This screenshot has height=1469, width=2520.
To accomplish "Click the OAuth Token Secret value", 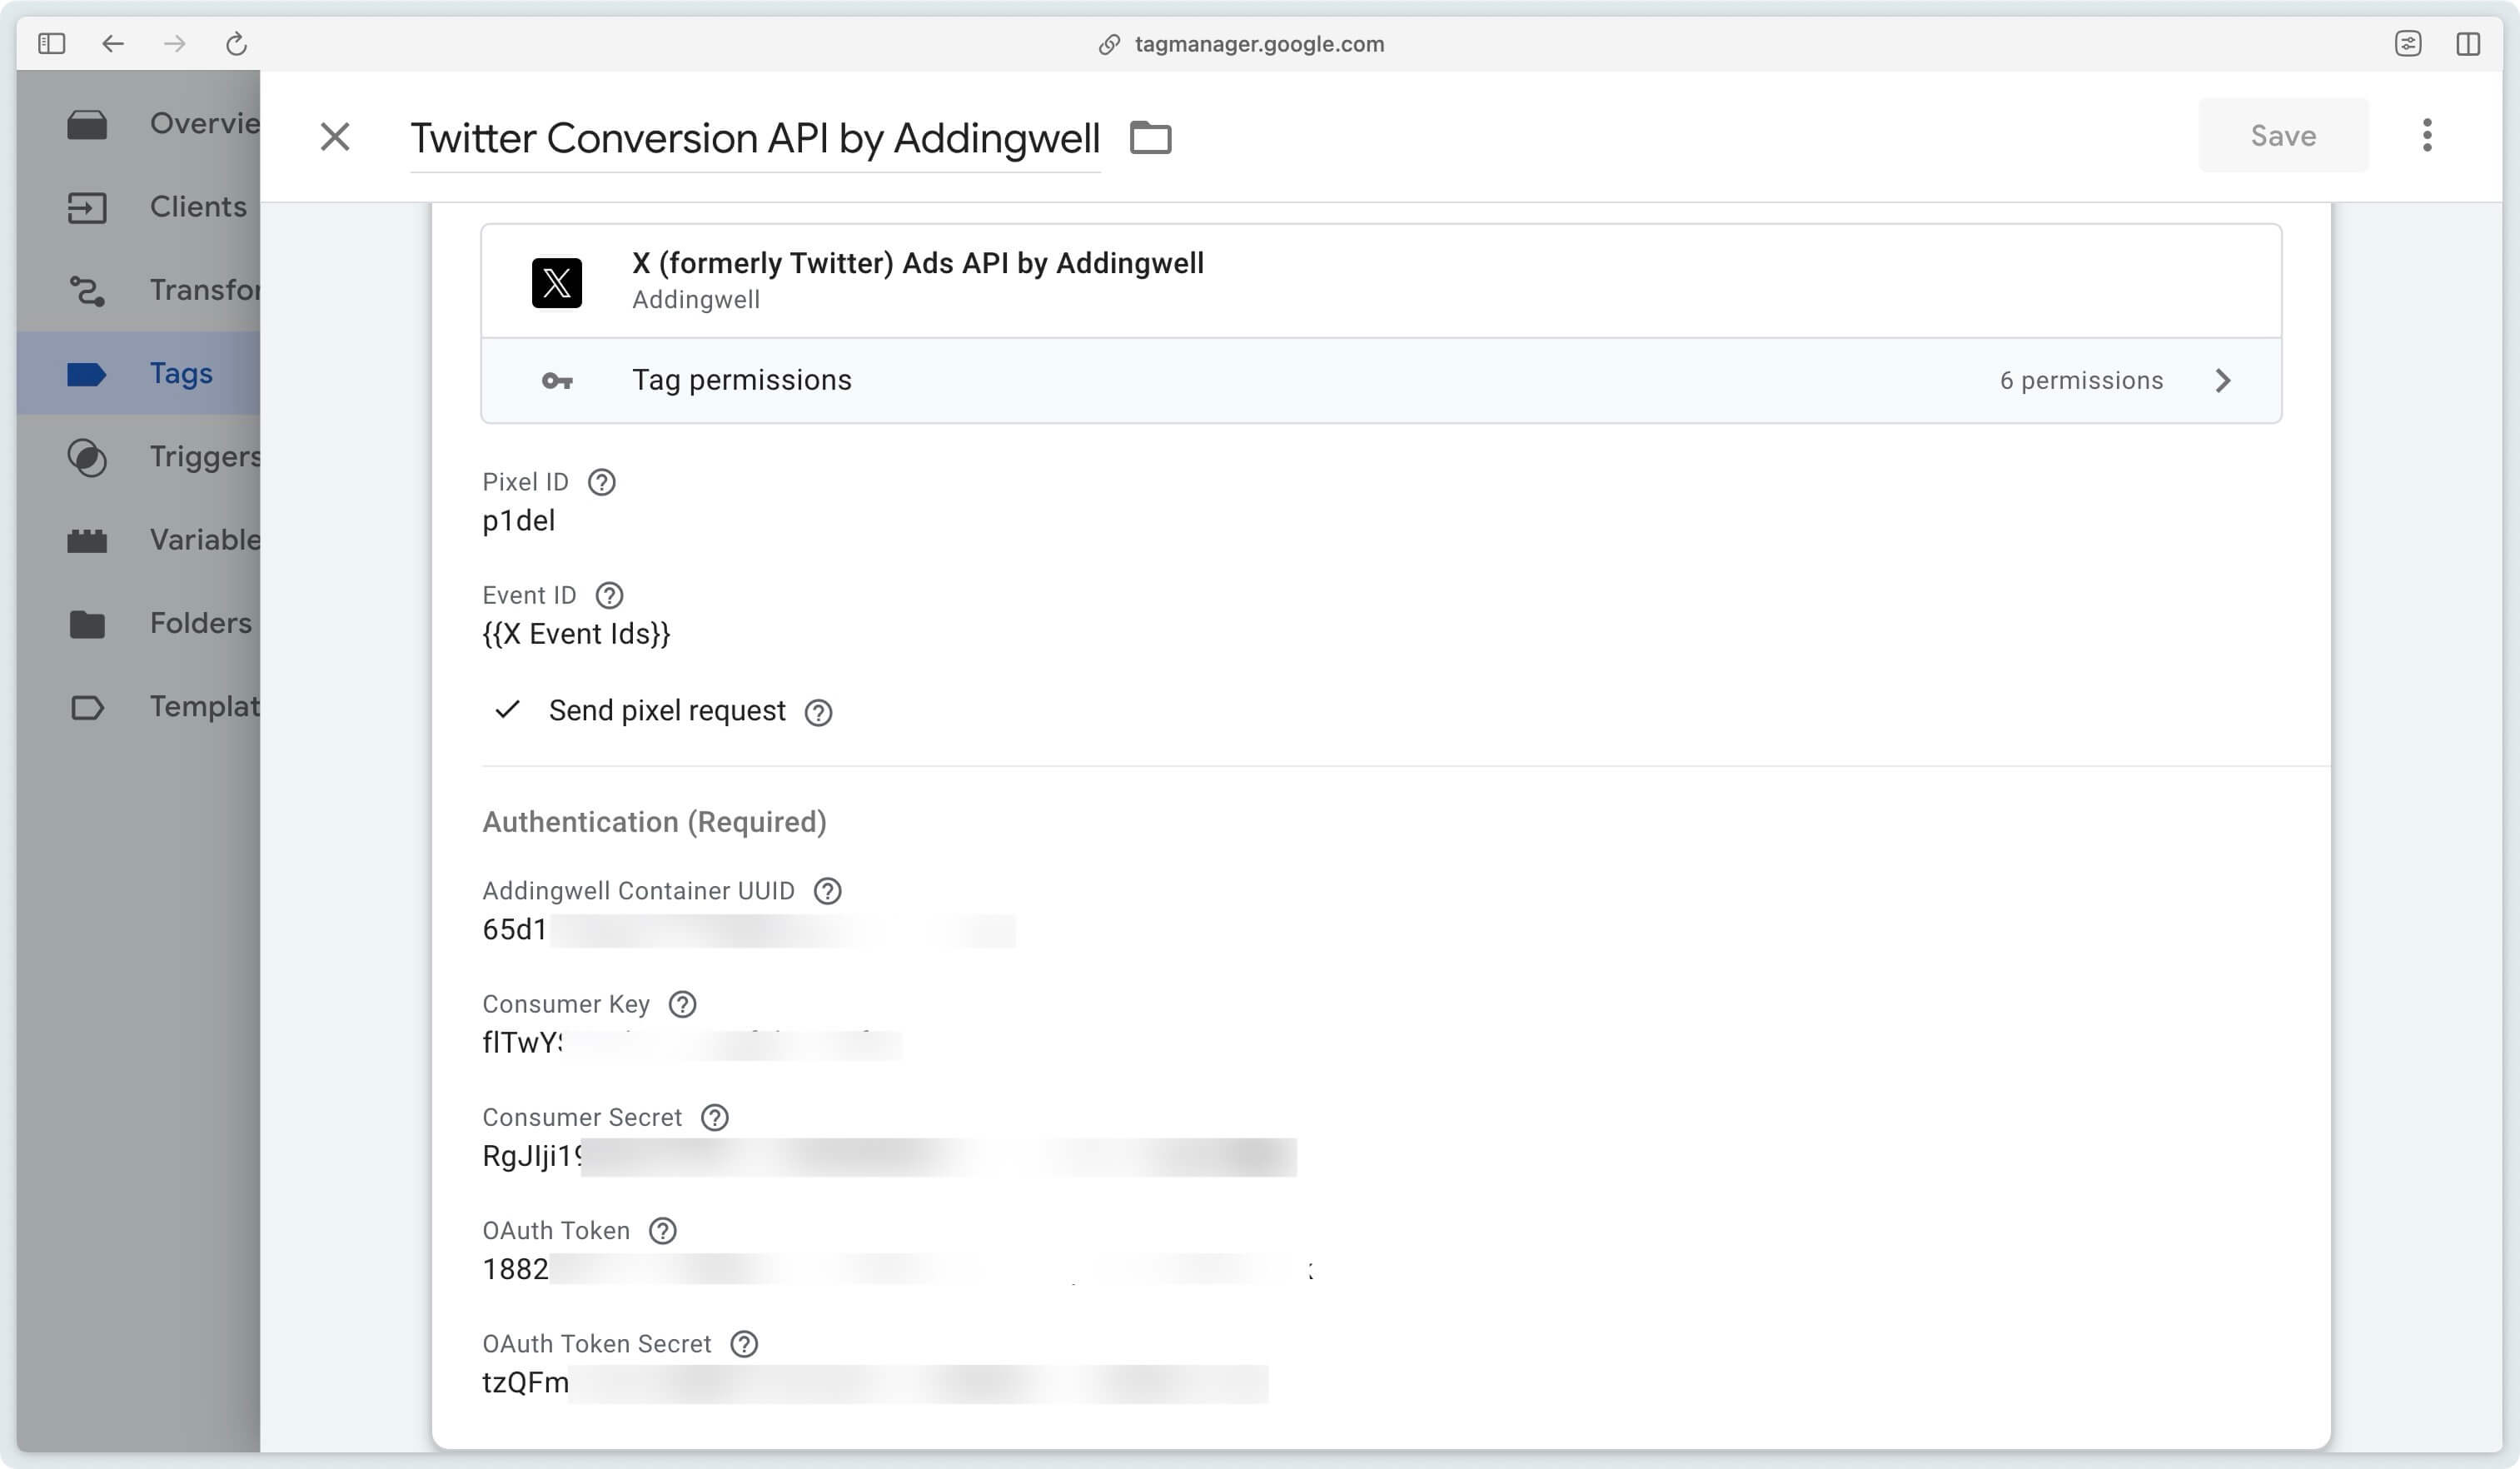I will coord(875,1383).
